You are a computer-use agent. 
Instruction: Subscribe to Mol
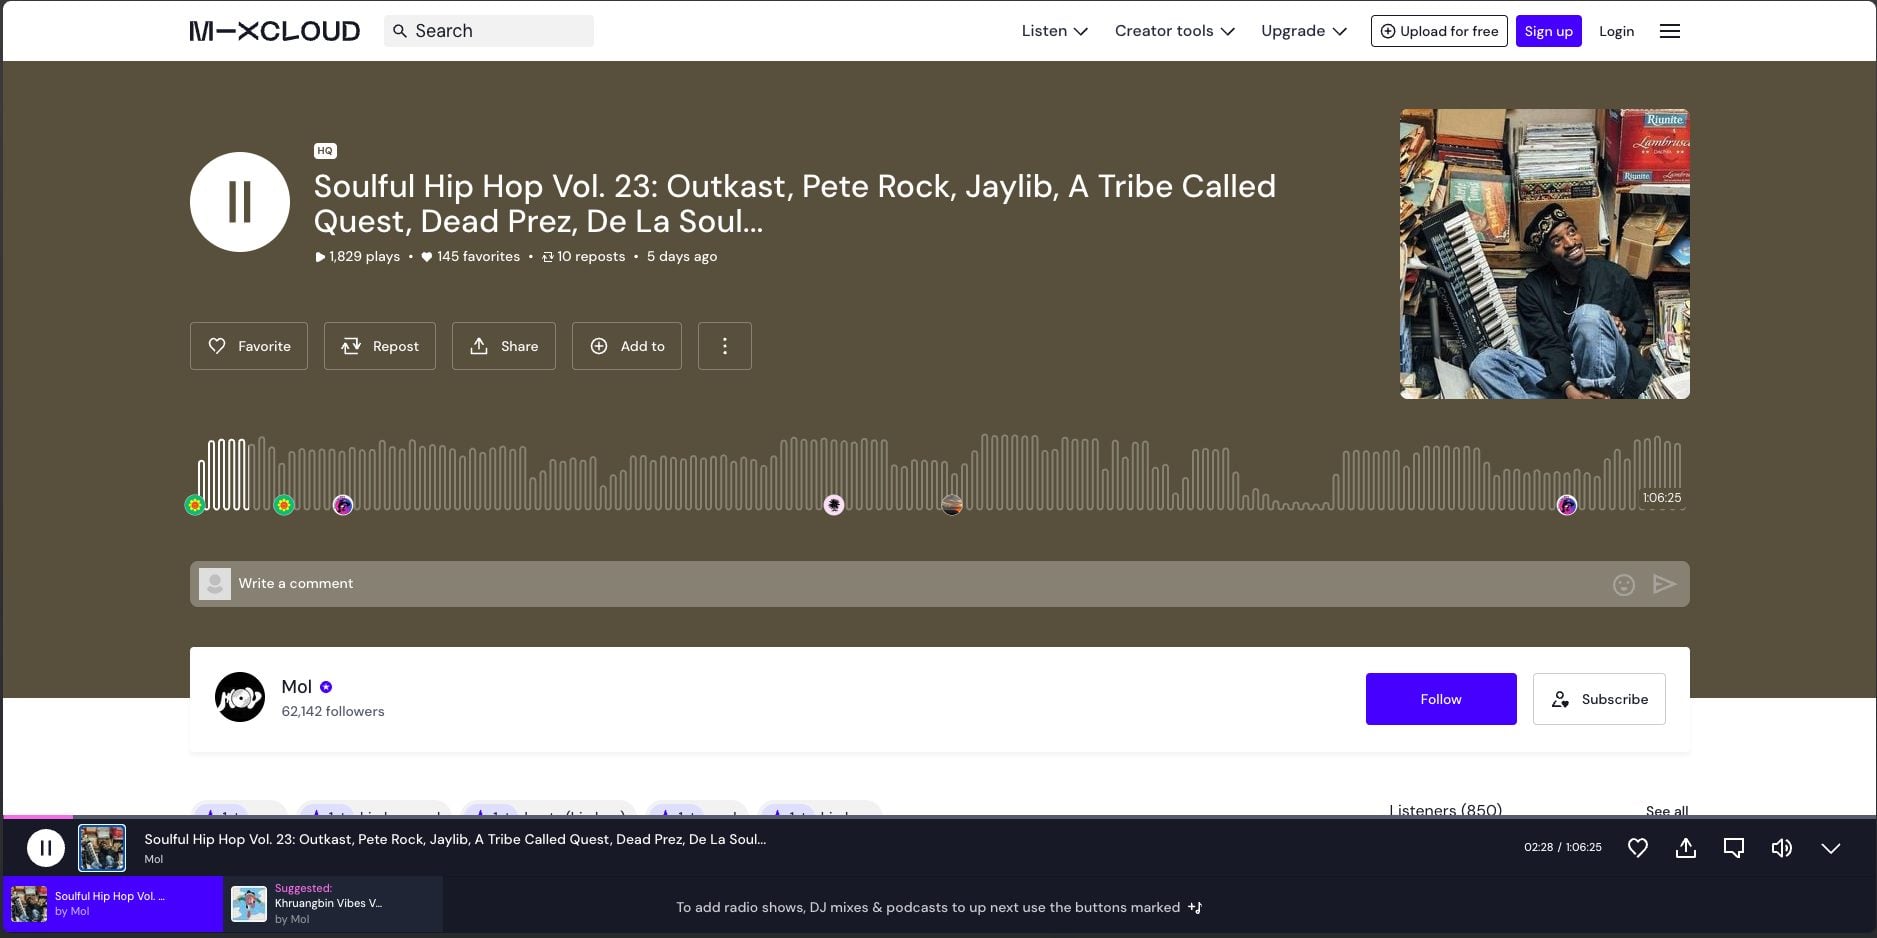click(1599, 699)
